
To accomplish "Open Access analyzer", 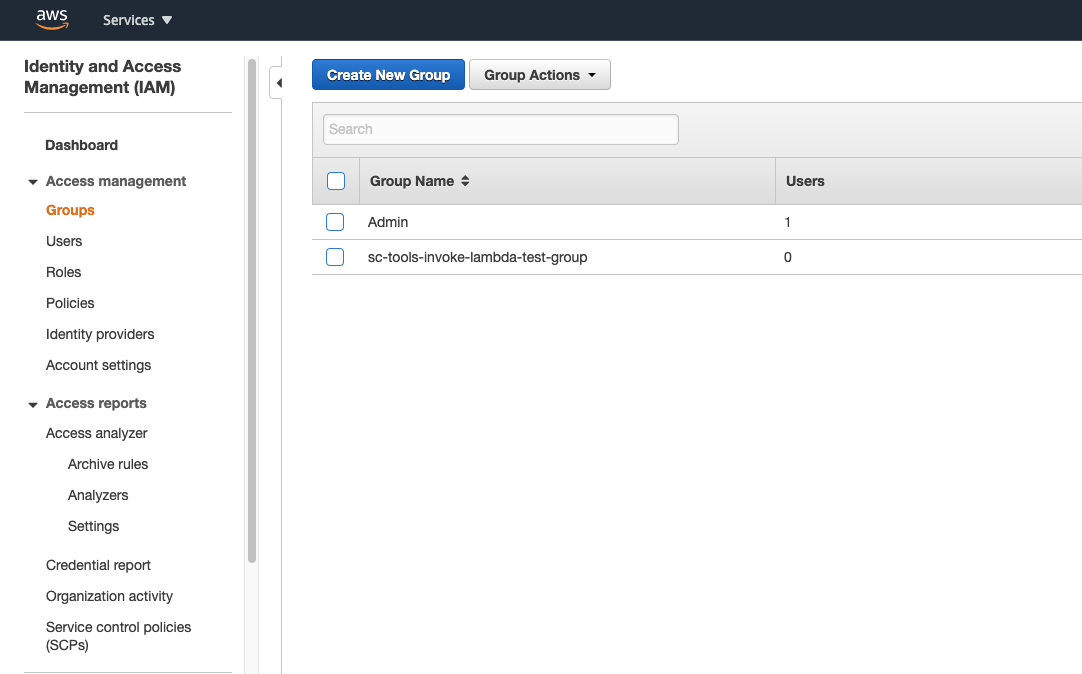I will [x=97, y=433].
